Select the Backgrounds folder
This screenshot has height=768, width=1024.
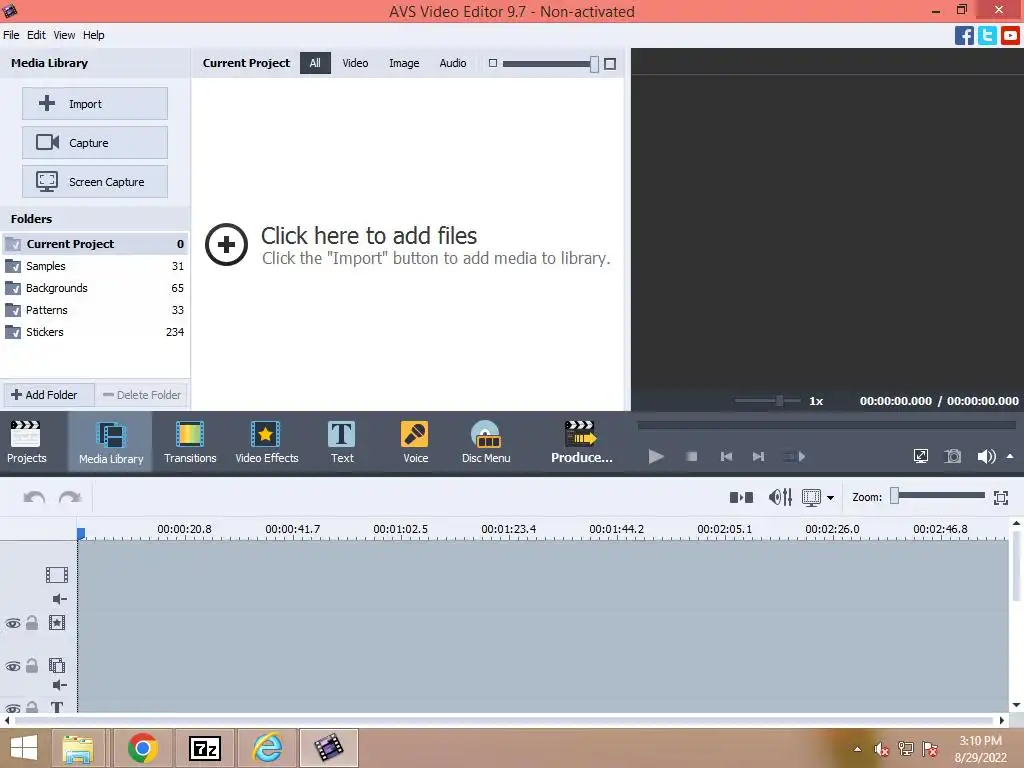click(x=95, y=288)
